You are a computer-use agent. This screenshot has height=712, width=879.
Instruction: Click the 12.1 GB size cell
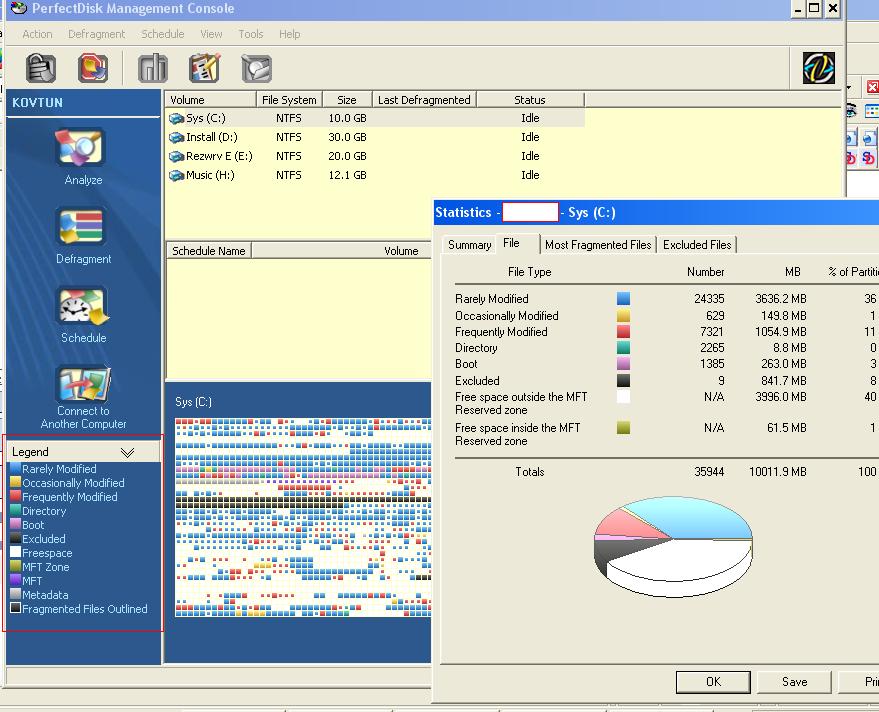(x=347, y=175)
